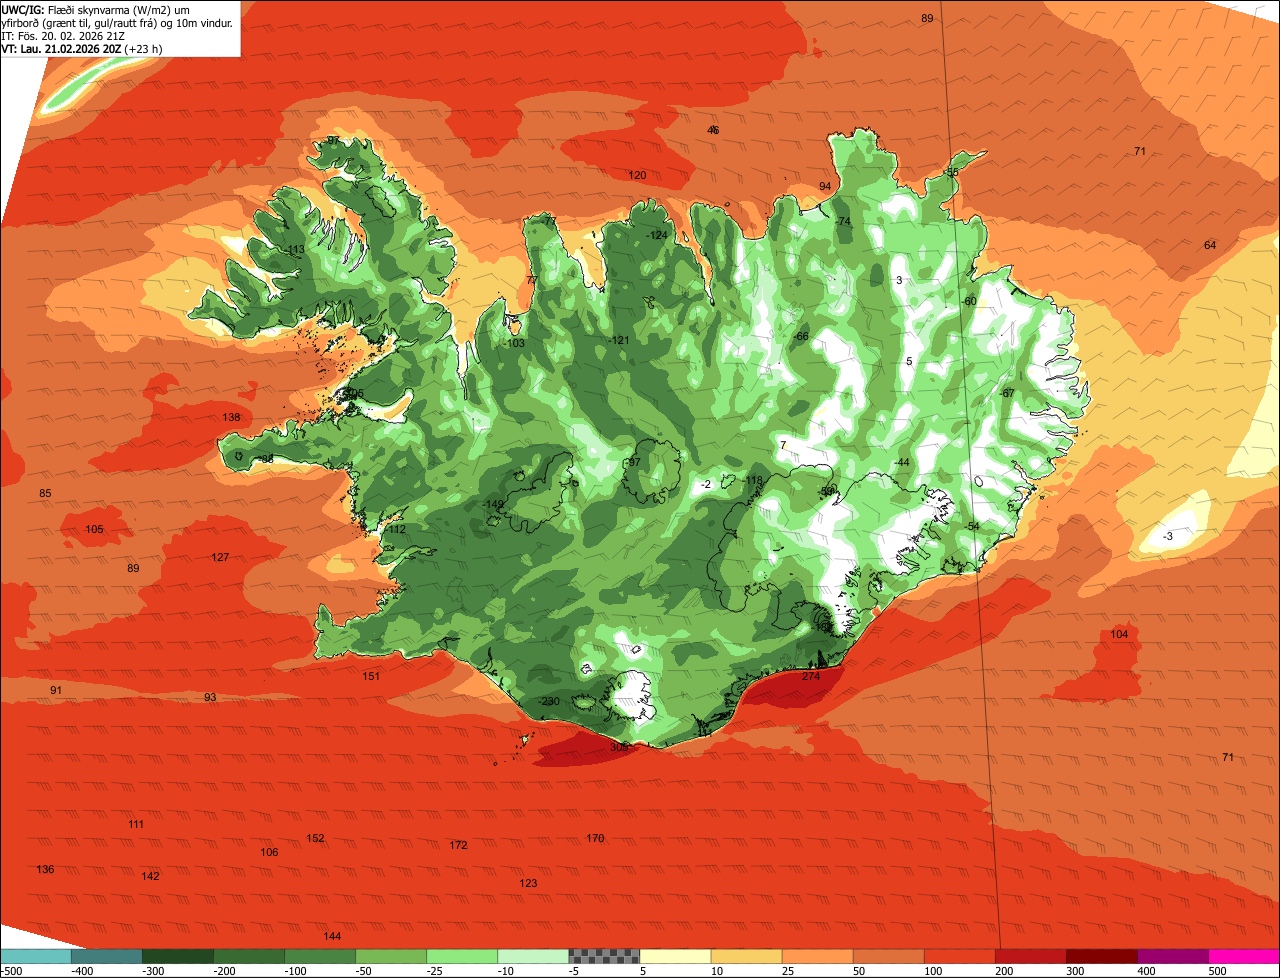The image size is (1280, 978).
Task: Click the value 142 in the southwest ocean
Action: click(x=150, y=877)
